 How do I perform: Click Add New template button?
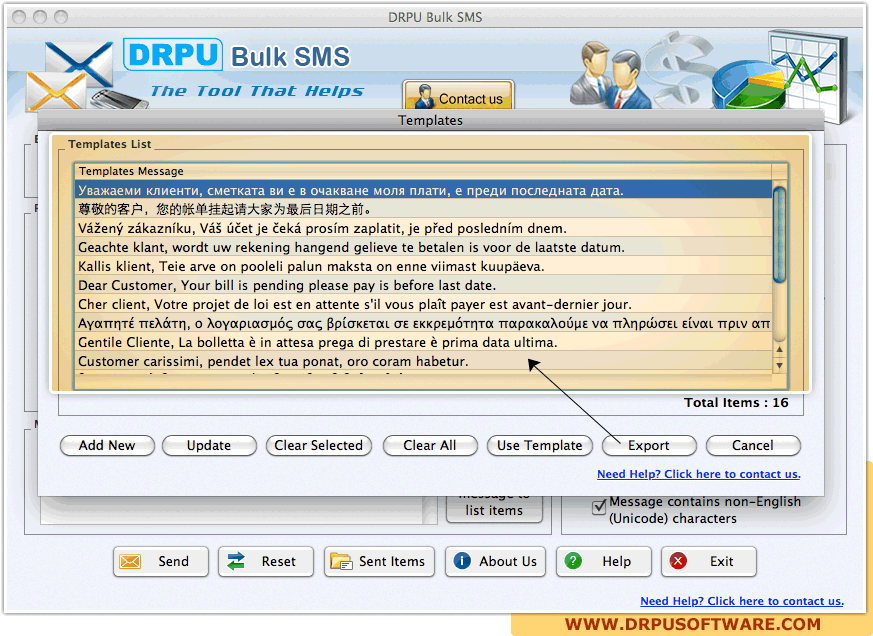107,446
